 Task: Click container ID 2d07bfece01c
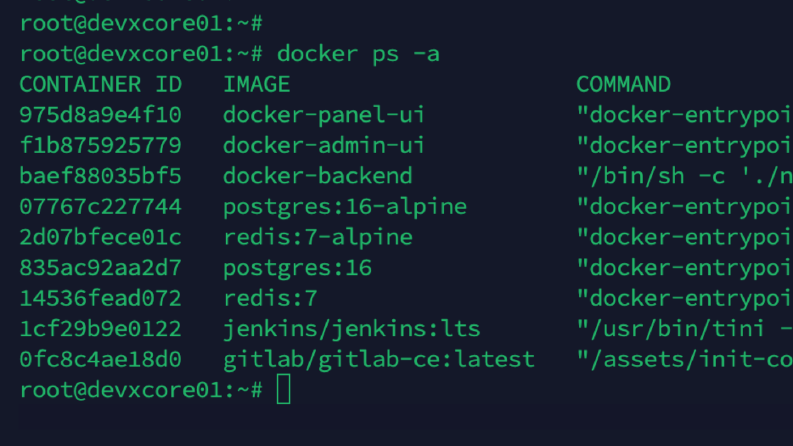[x=100, y=237]
